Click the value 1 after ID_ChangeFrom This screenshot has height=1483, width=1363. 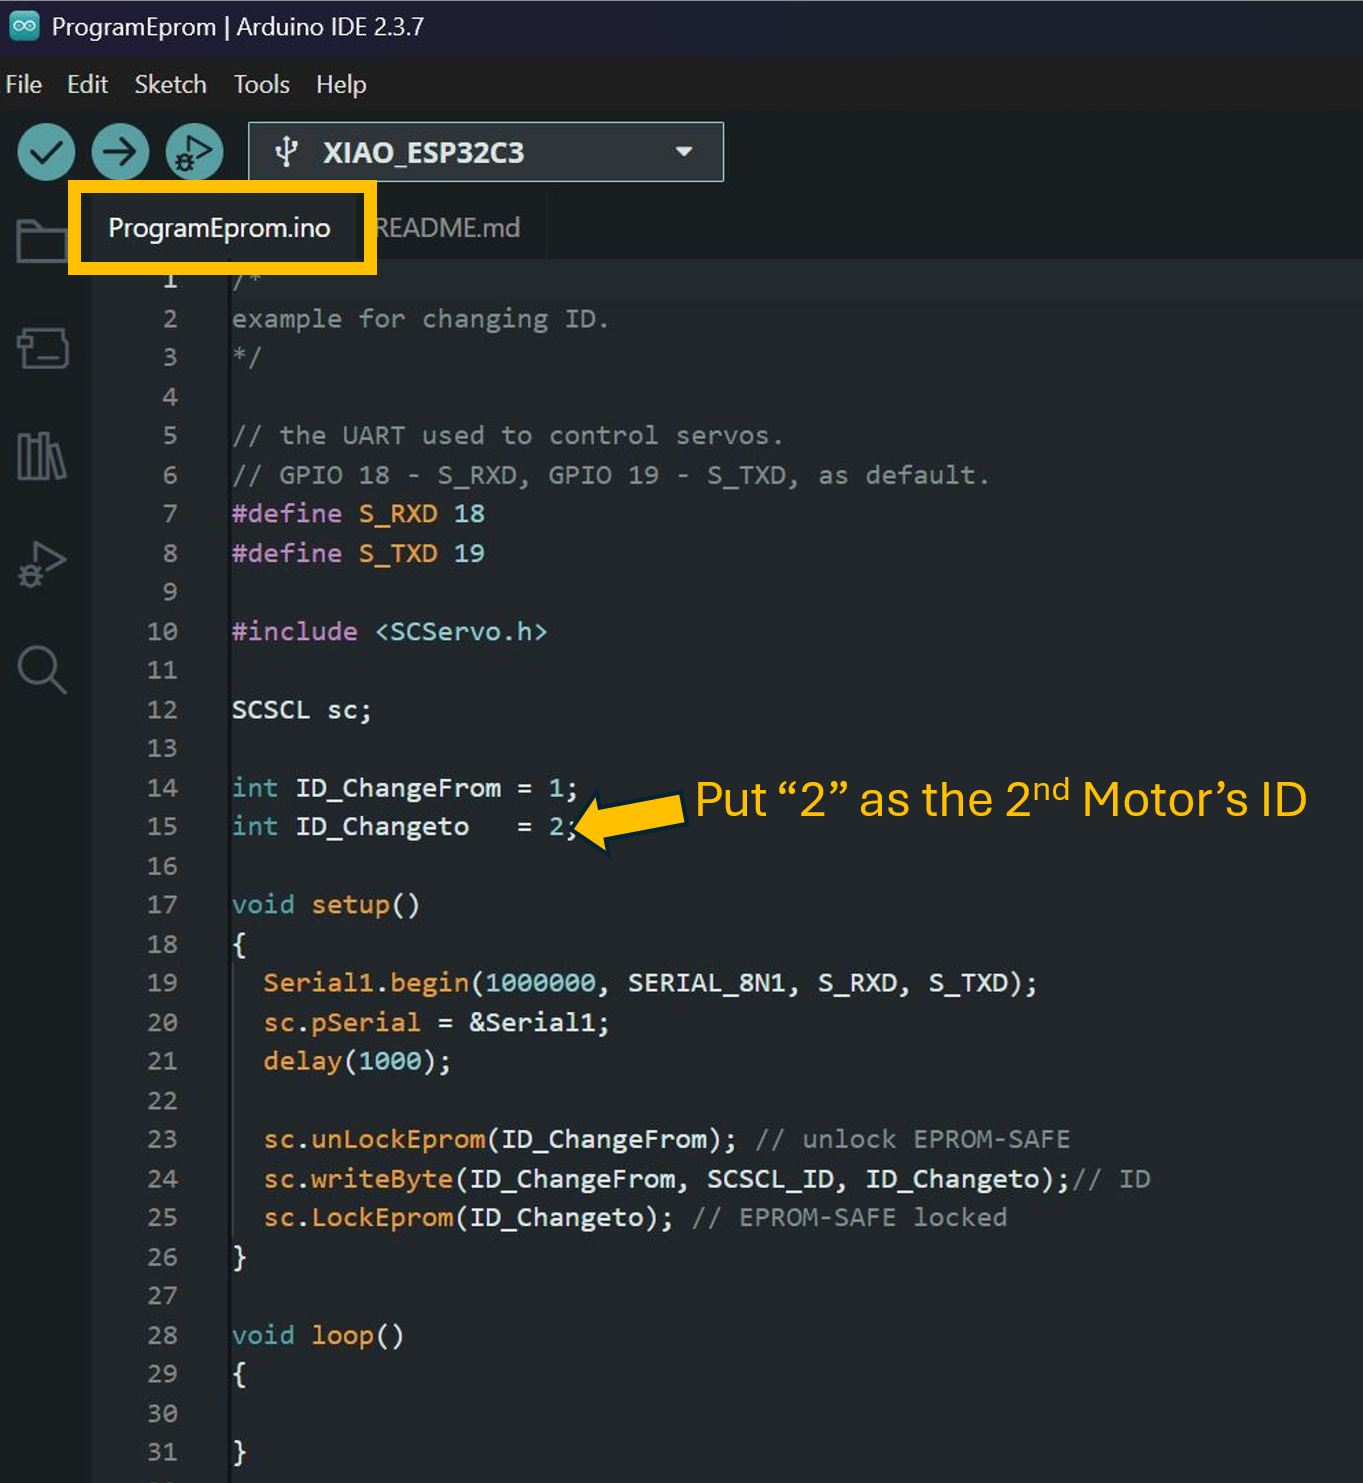(556, 788)
